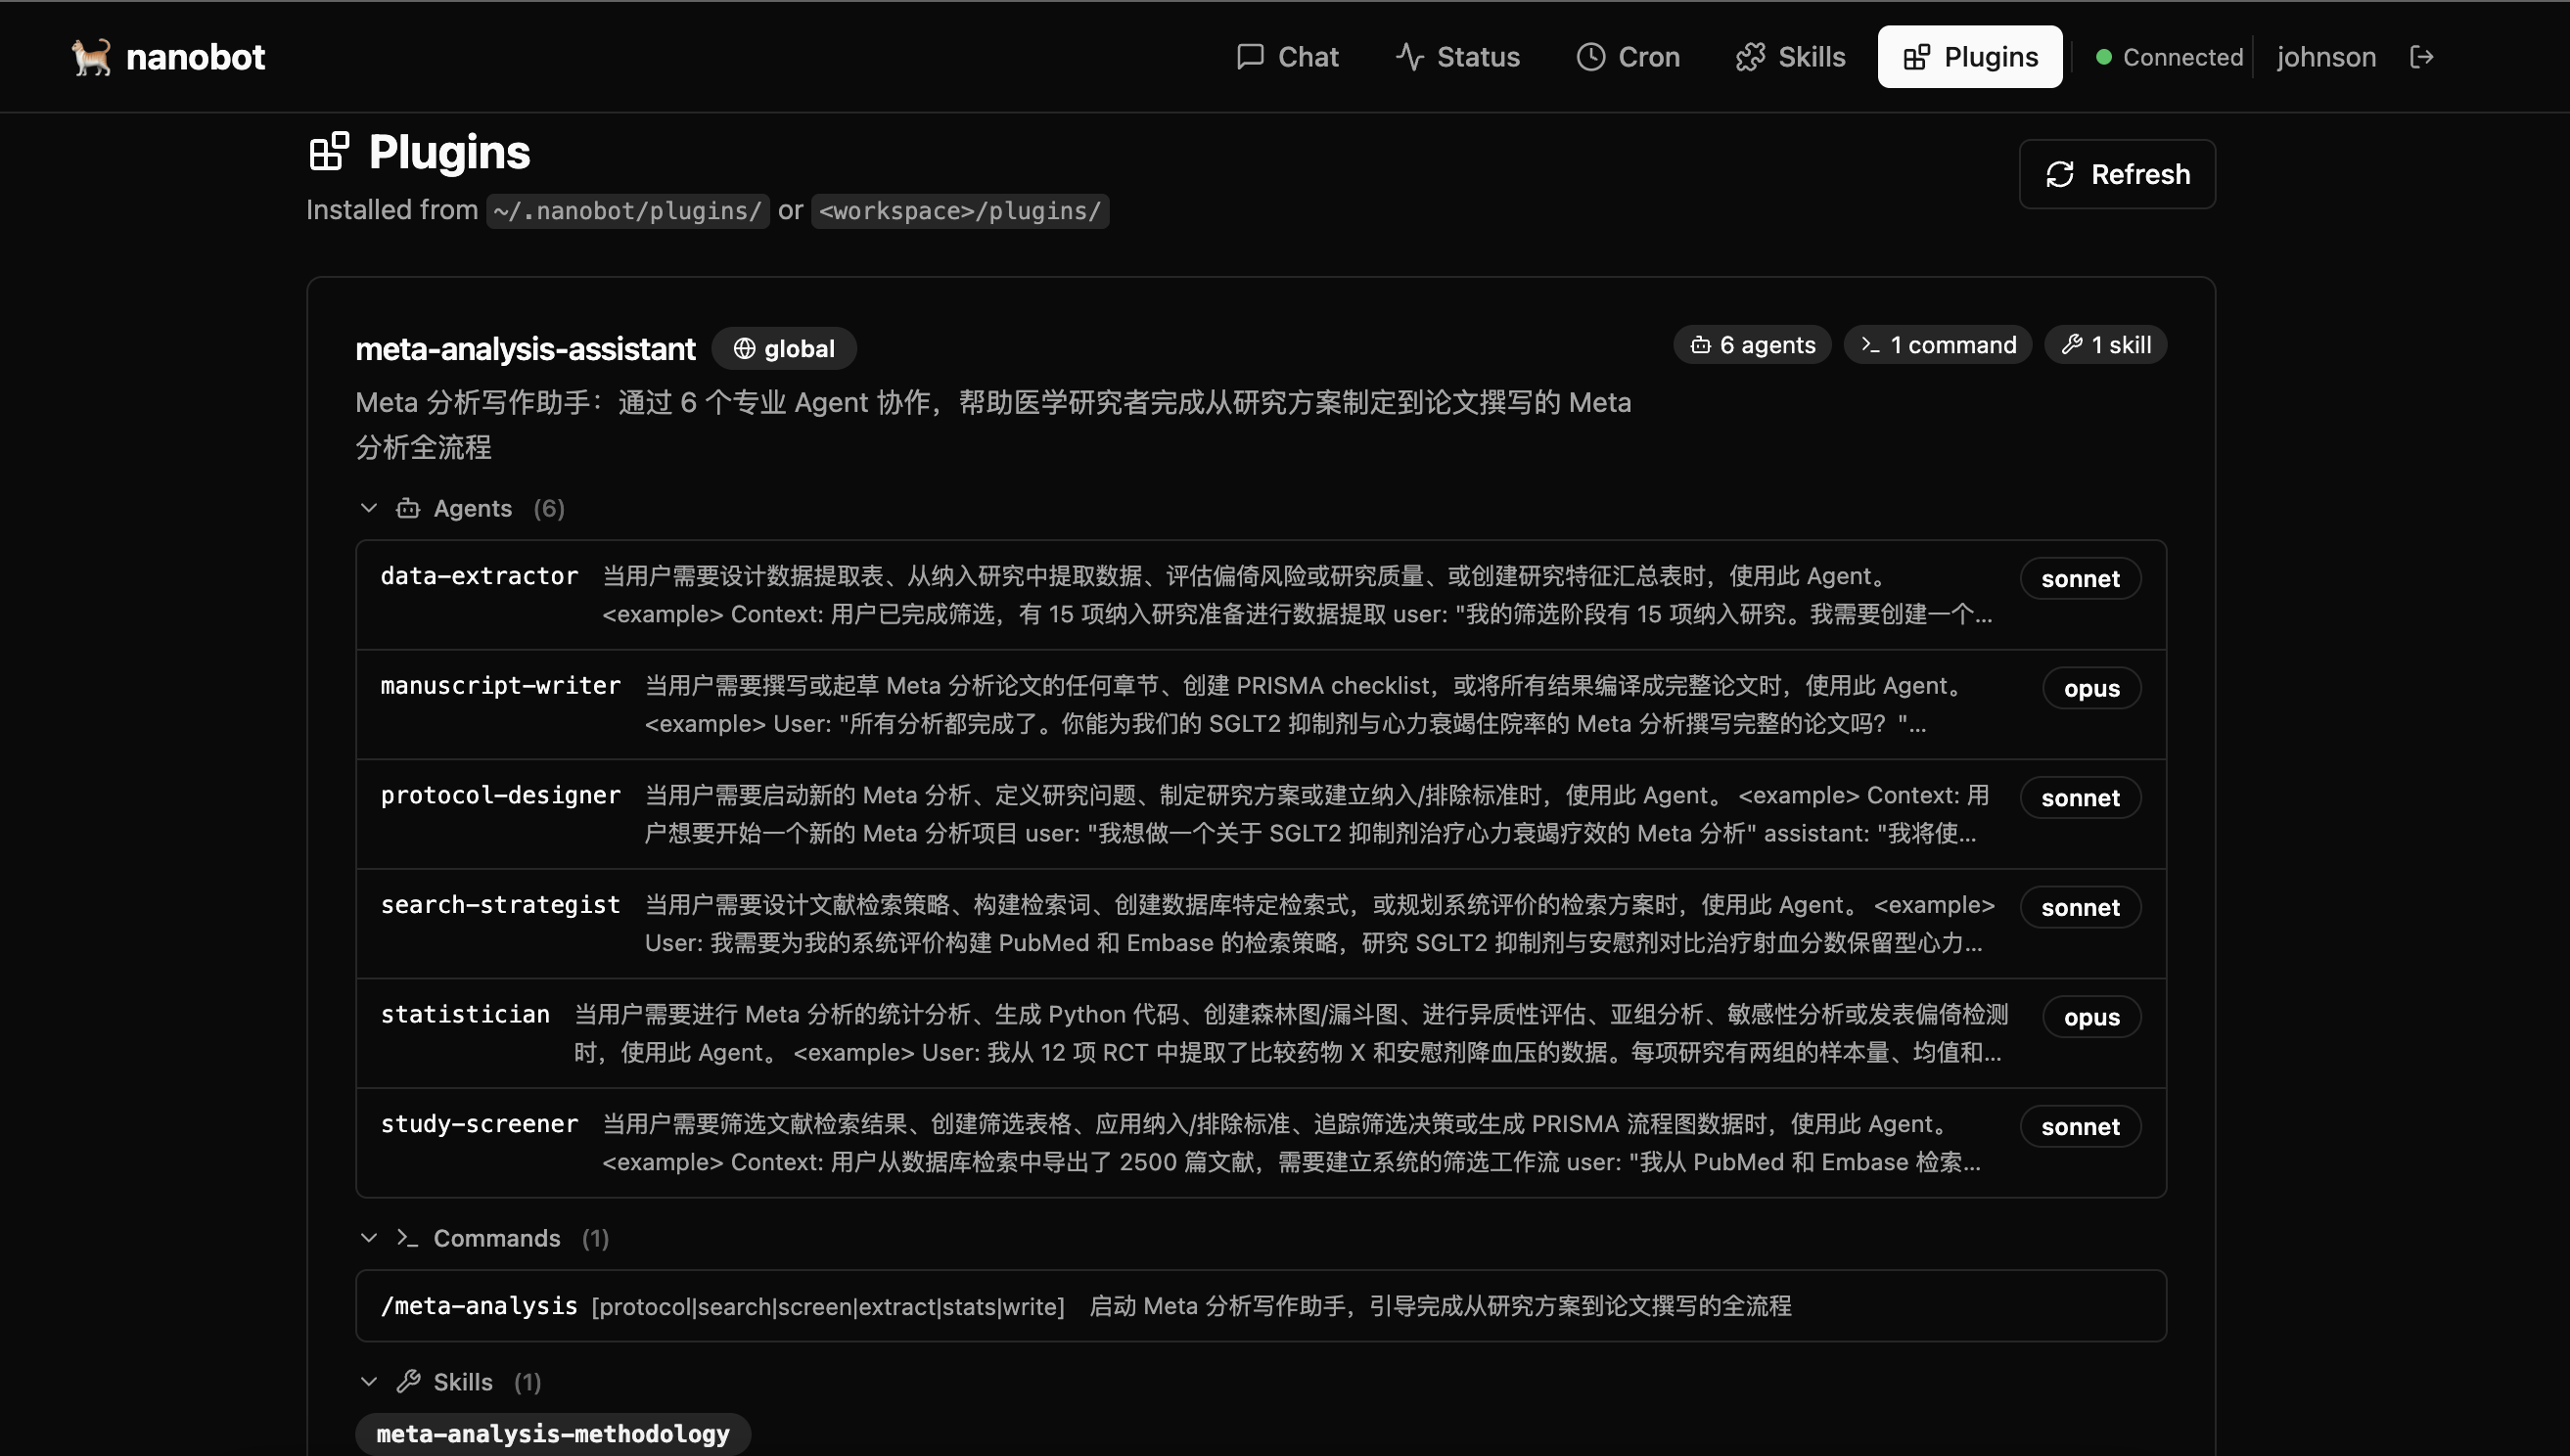Click the Refresh button
This screenshot has height=1456, width=2570.
pyautogui.click(x=2116, y=174)
